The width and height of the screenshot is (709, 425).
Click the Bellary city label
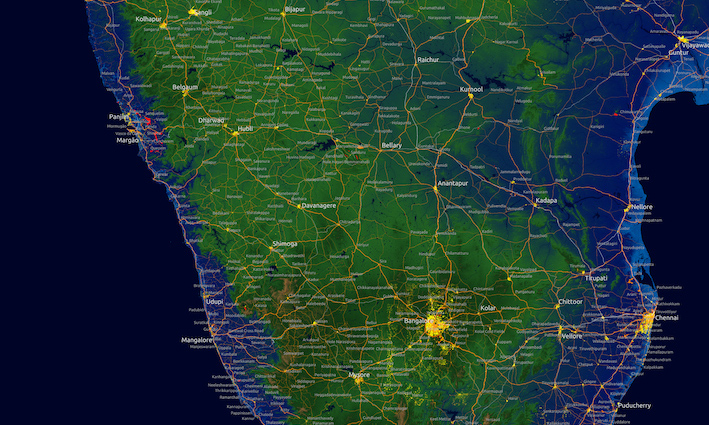coord(391,145)
